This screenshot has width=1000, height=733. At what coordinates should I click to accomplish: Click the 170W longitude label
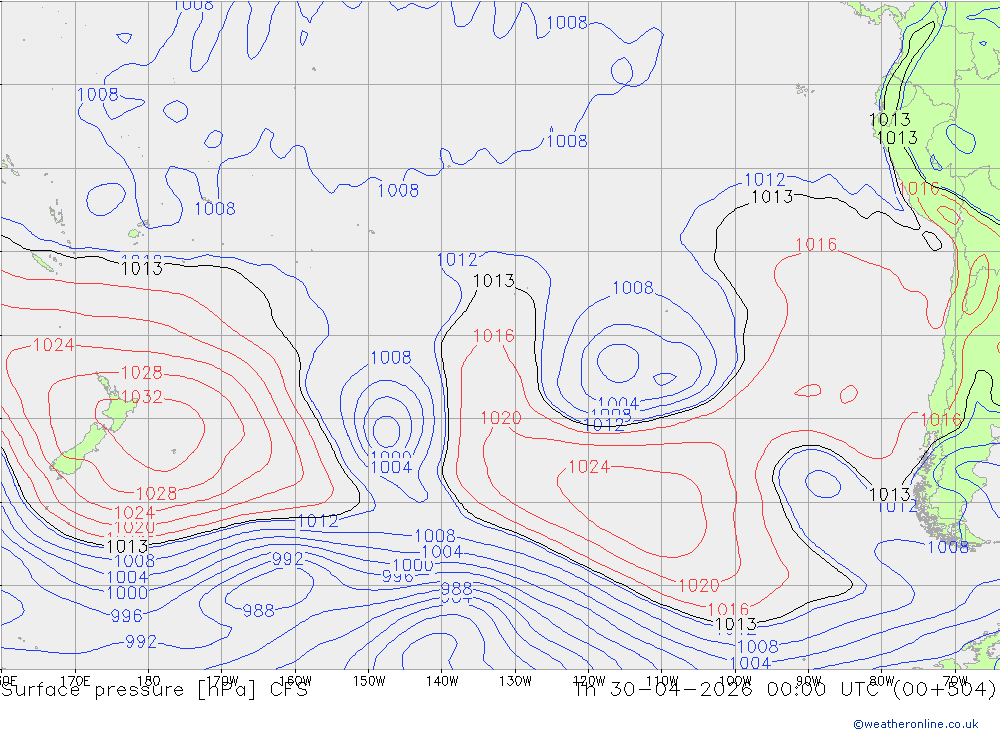click(222, 681)
